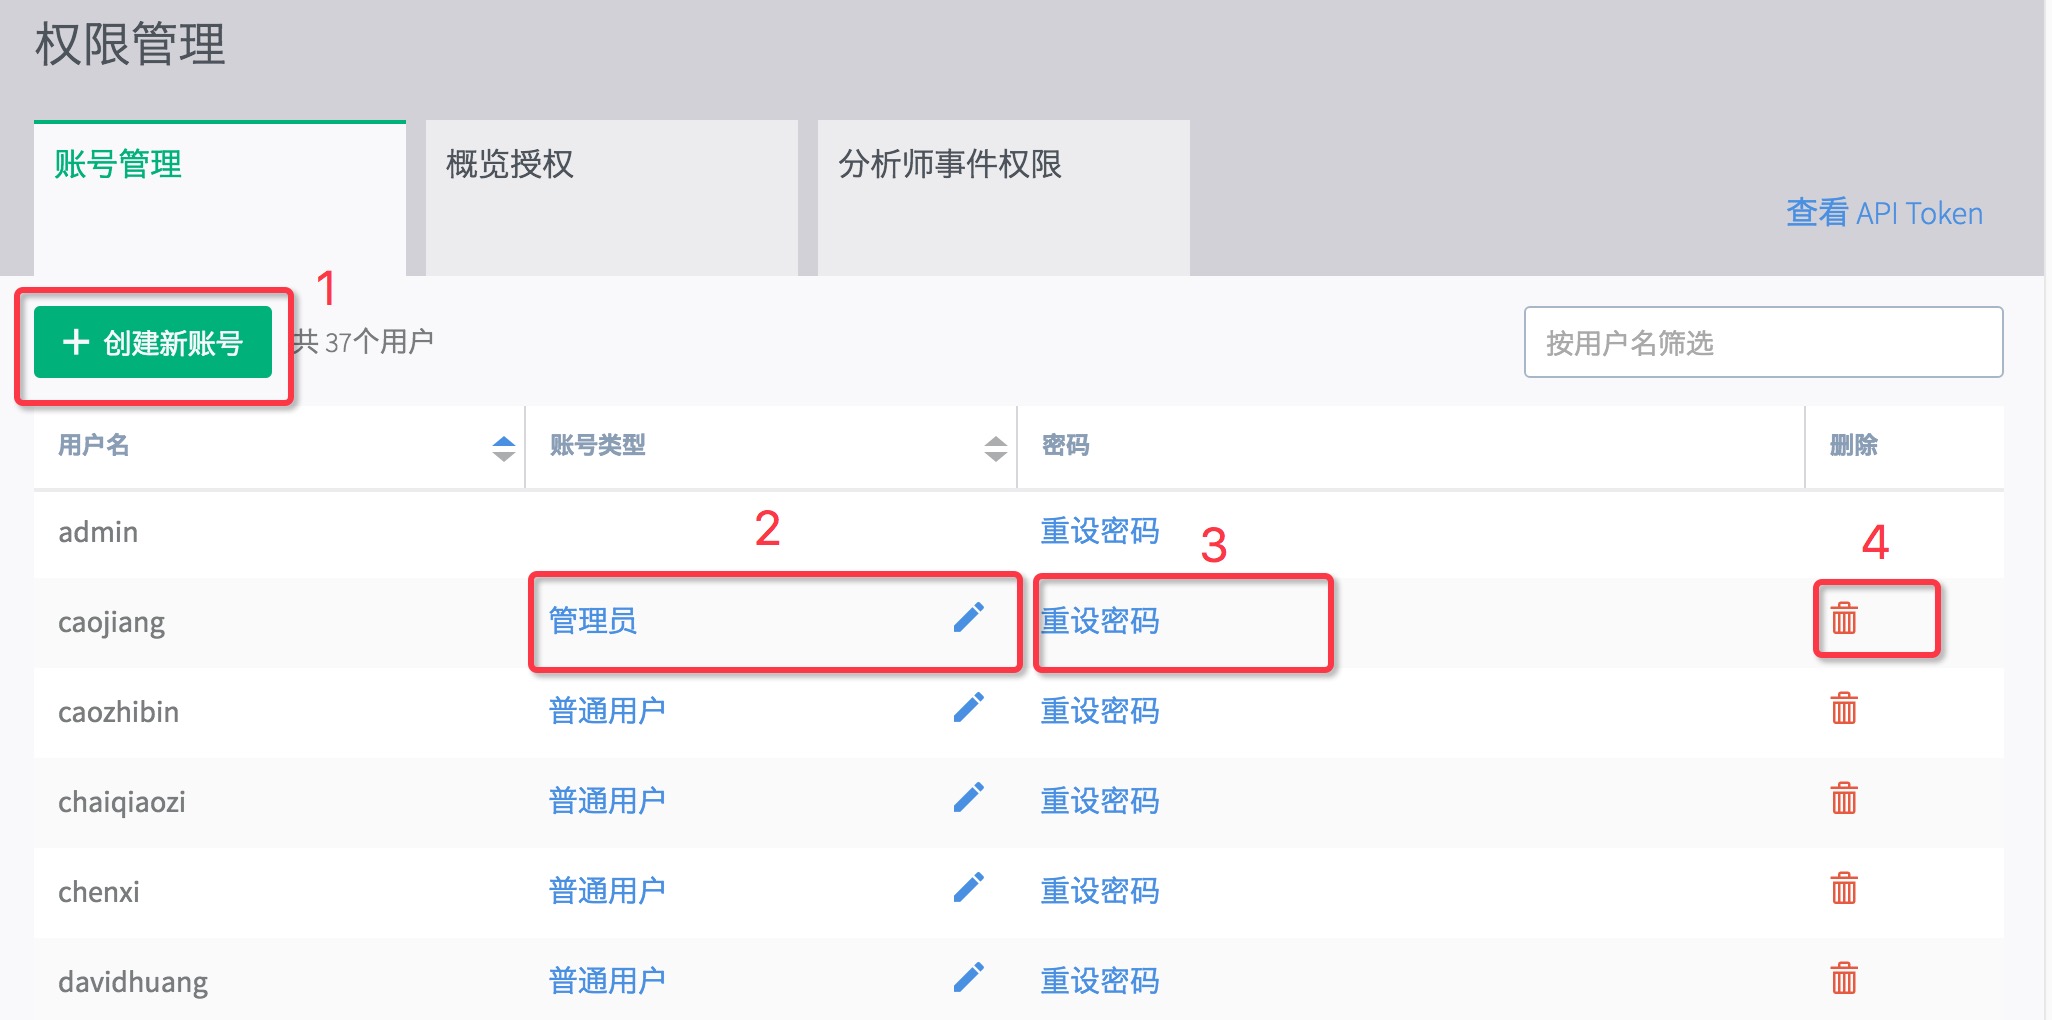This screenshot has height=1020, width=2052.
Task: Click trash icon for caozhibin
Action: (1844, 709)
